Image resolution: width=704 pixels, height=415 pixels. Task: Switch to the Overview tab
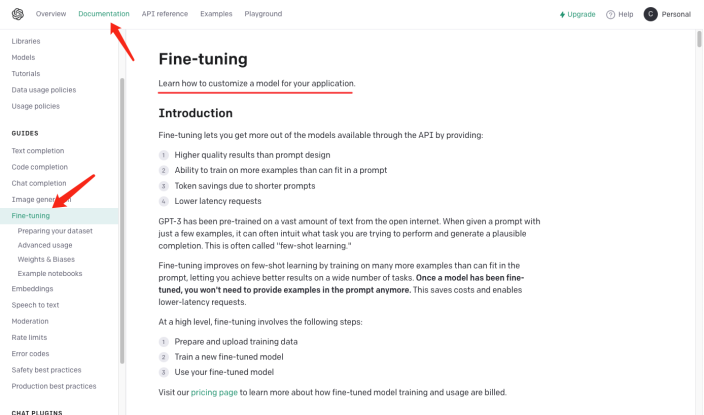tap(51, 14)
